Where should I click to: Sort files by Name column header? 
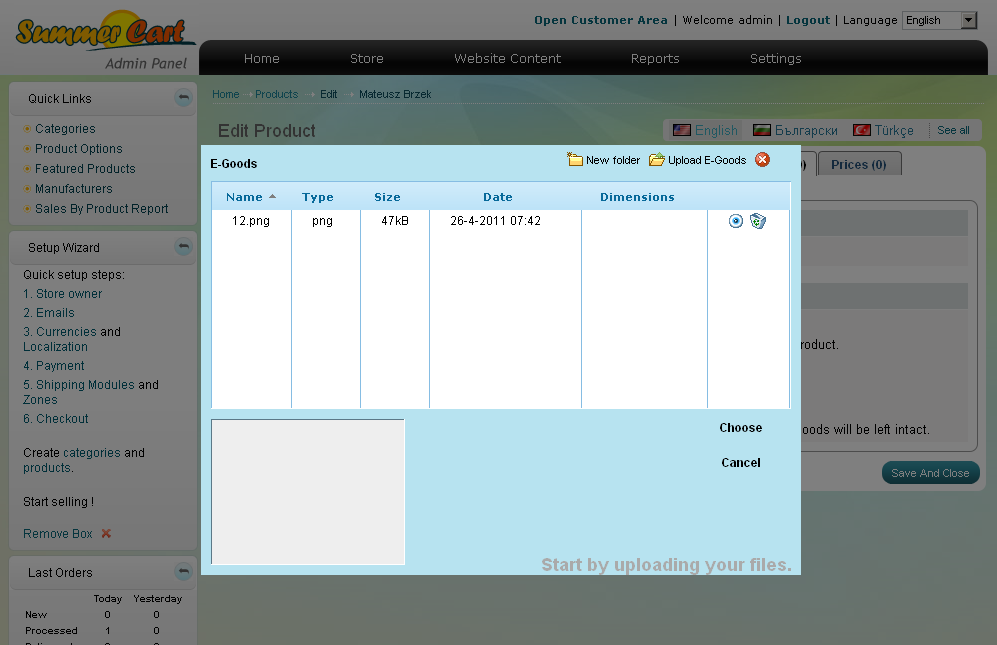point(244,197)
